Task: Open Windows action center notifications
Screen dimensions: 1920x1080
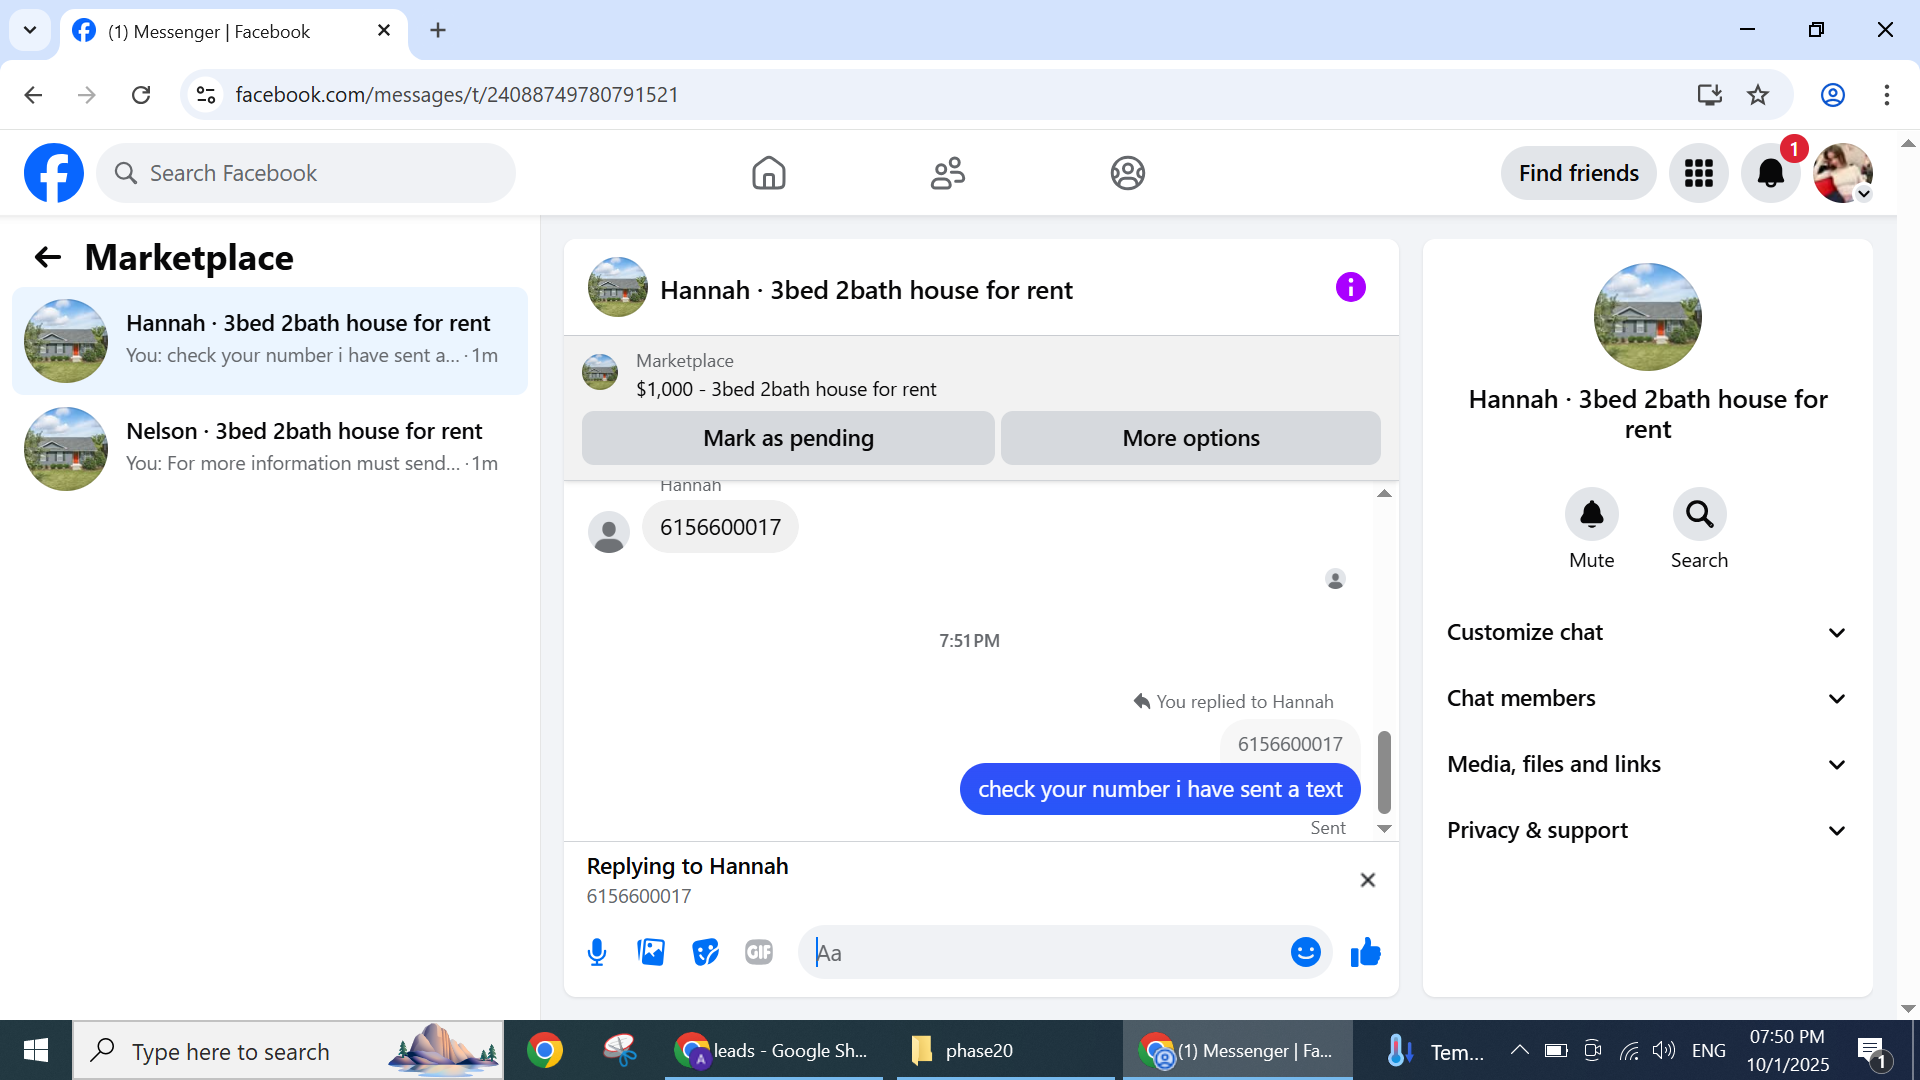Action: point(1872,1050)
